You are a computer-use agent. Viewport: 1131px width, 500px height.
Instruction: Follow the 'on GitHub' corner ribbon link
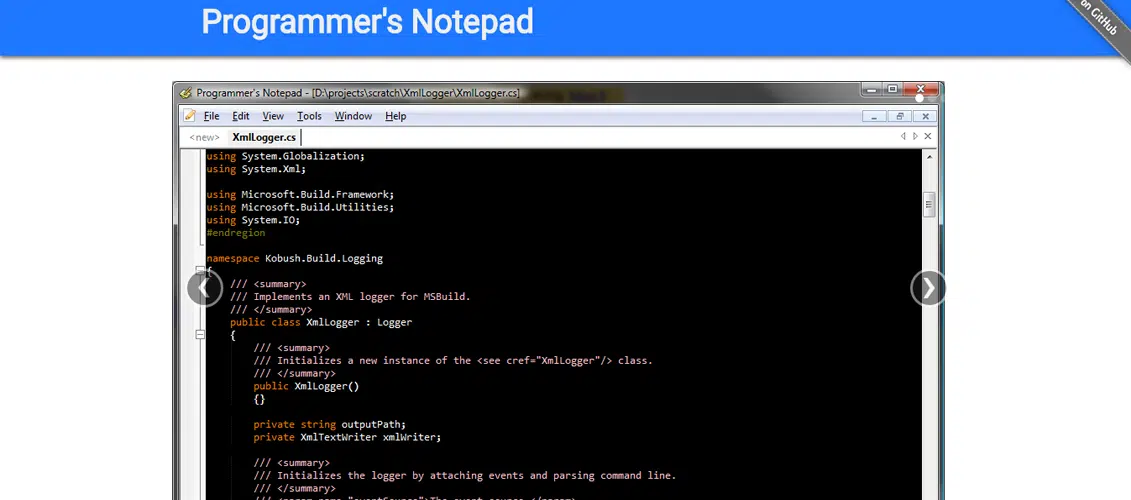(x=1098, y=20)
